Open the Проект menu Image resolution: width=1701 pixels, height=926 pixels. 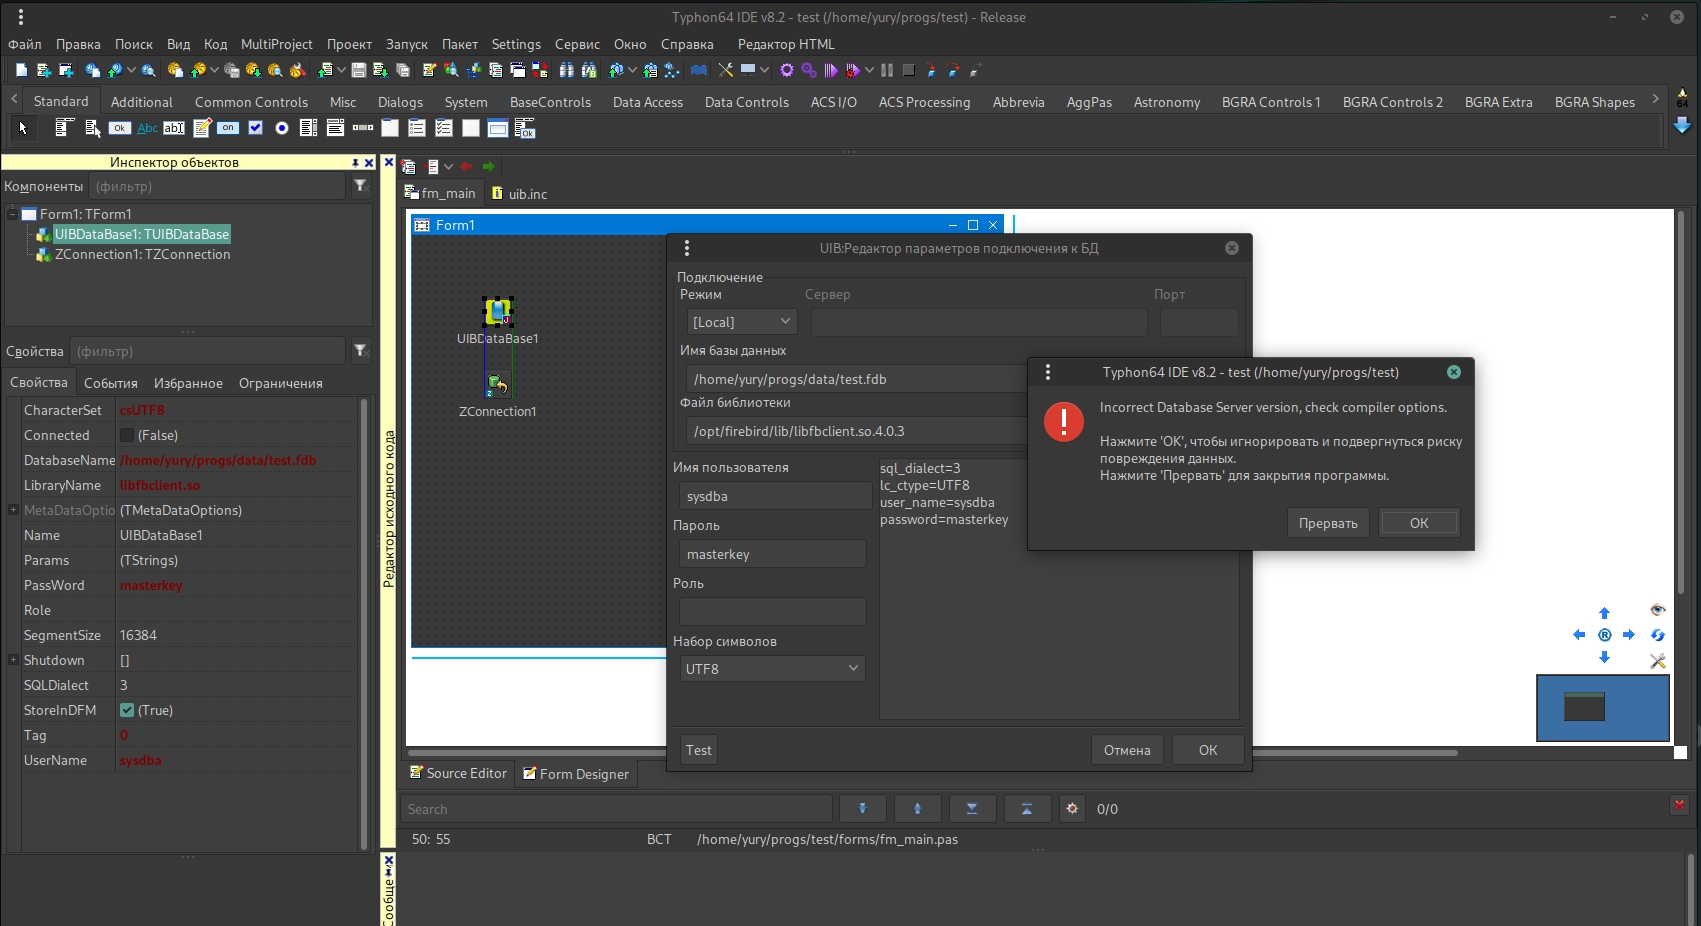click(349, 44)
